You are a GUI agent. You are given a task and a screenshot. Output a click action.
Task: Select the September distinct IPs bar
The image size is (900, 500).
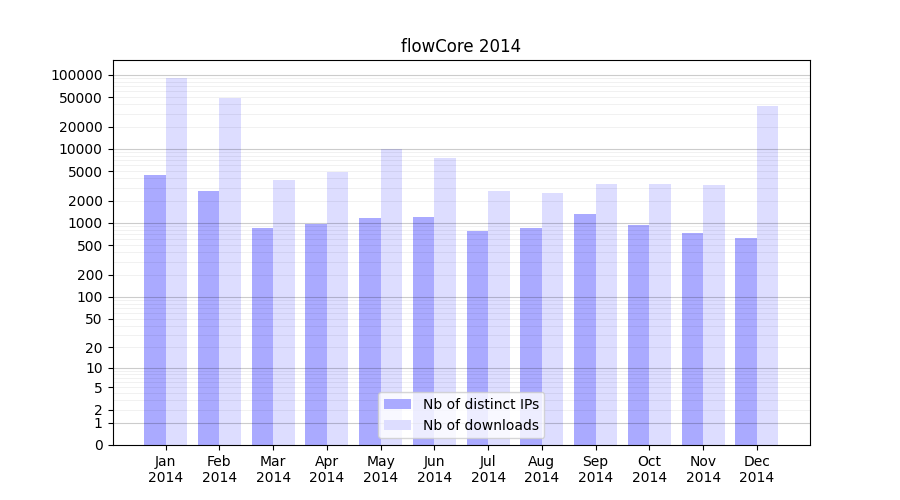[x=585, y=328]
